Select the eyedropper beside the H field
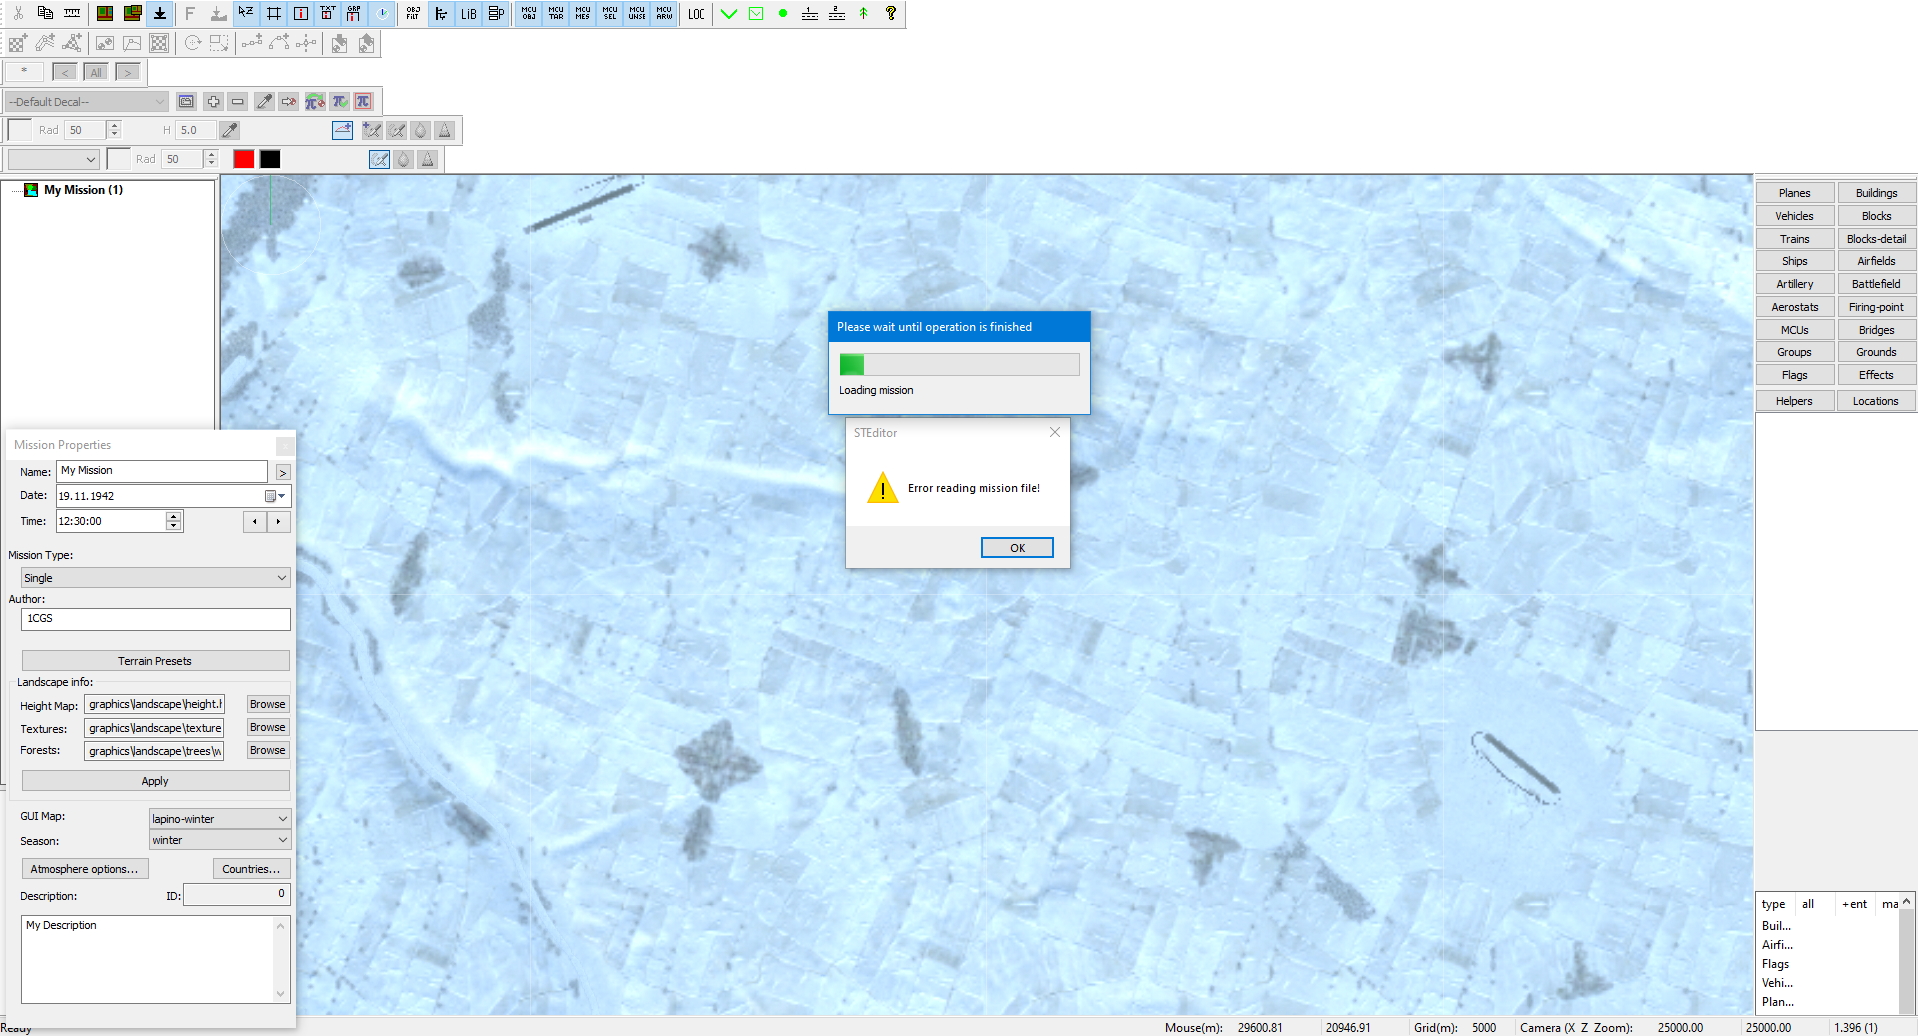 point(229,130)
